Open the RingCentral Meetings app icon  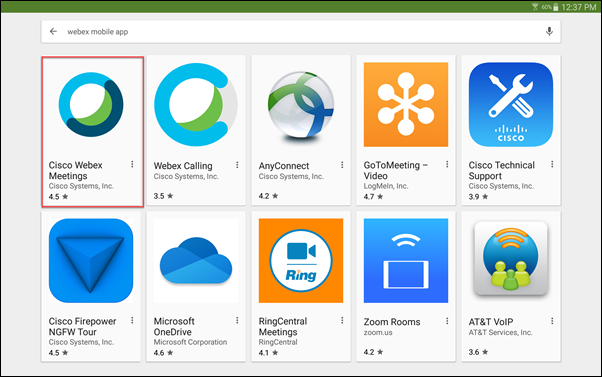[301, 261]
